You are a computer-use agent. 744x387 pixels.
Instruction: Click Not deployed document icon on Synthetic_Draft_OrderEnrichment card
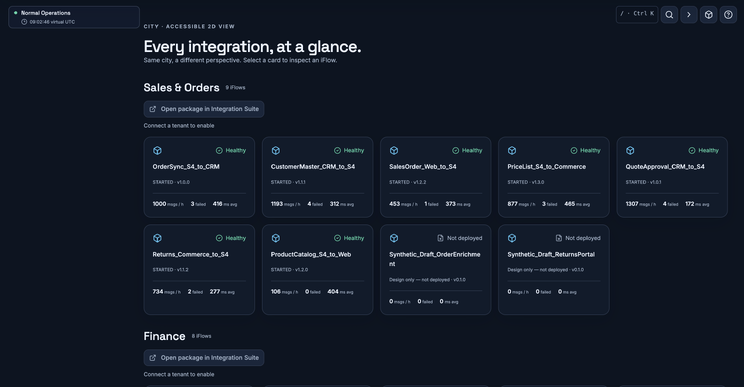coord(440,238)
